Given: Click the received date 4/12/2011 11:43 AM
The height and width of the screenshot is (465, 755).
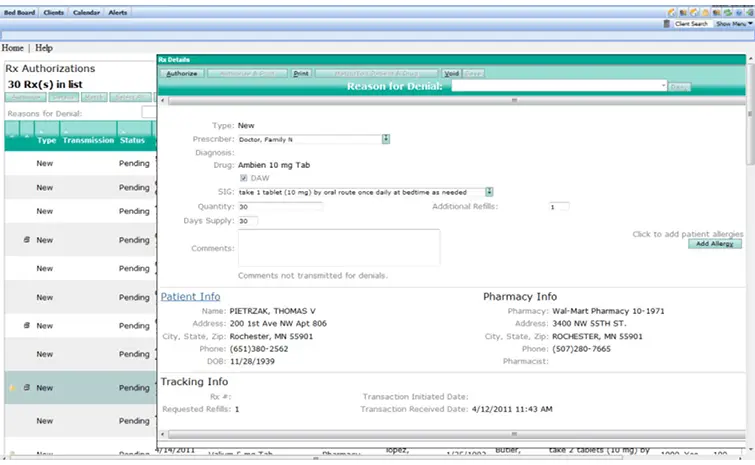Looking at the screenshot, I should 512,409.
